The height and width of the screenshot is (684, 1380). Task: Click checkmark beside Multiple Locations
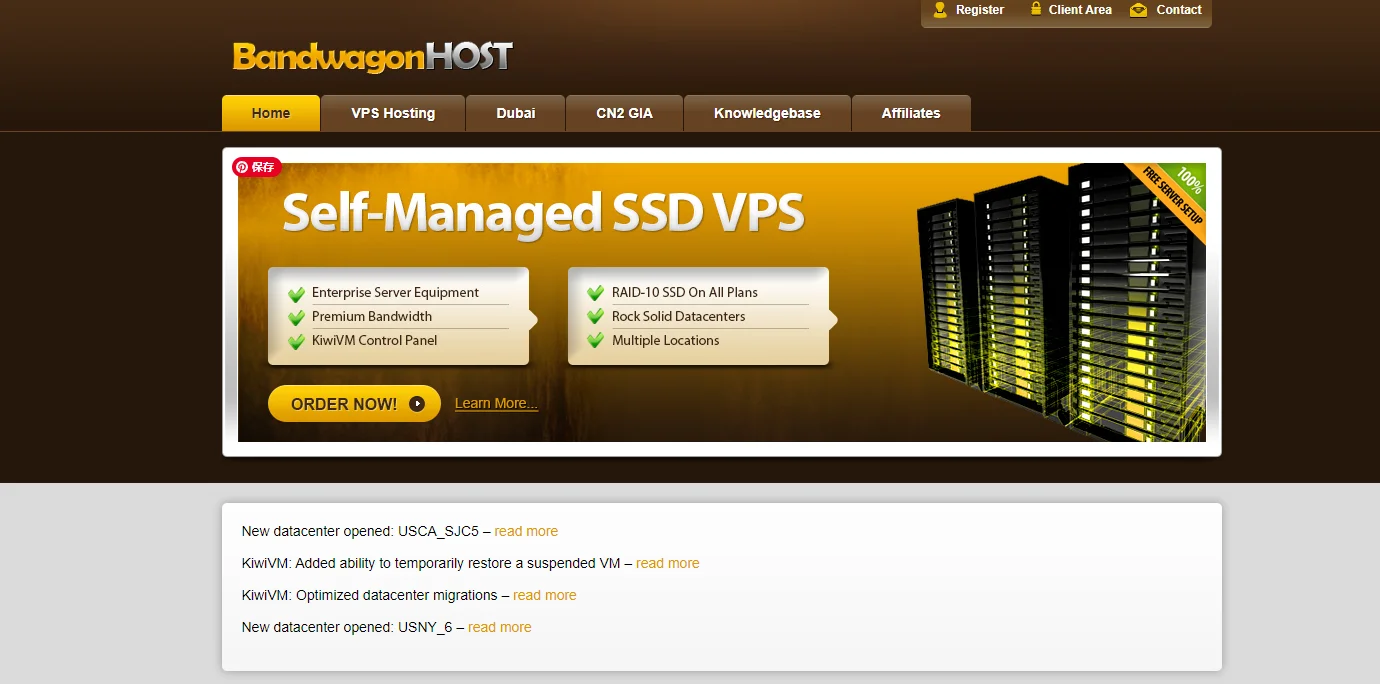pos(596,341)
